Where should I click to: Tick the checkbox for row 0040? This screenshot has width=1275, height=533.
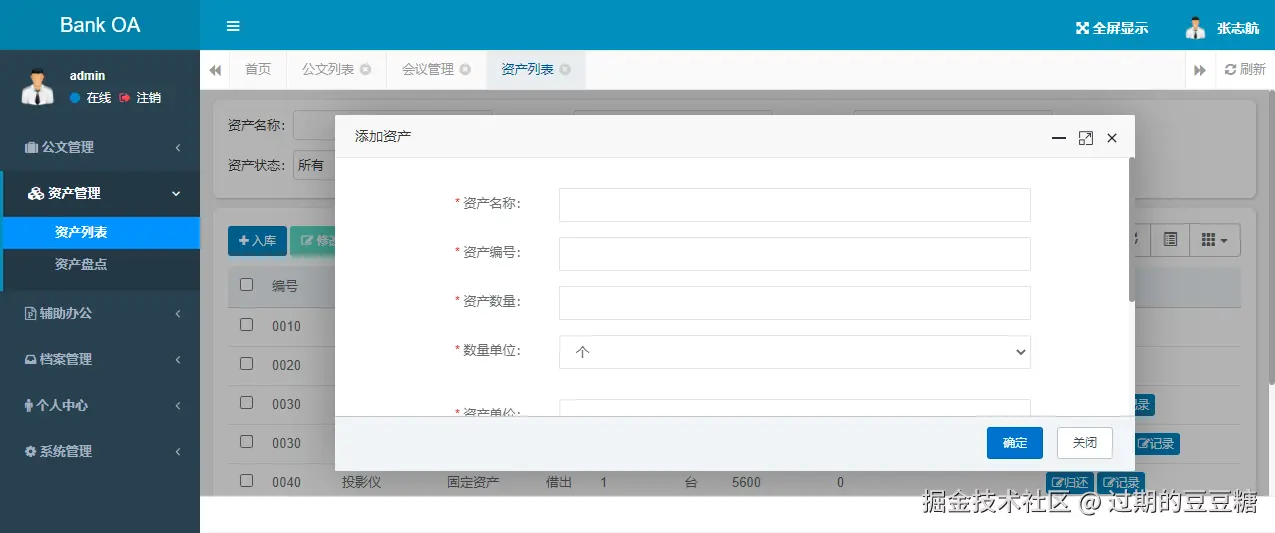pos(247,481)
